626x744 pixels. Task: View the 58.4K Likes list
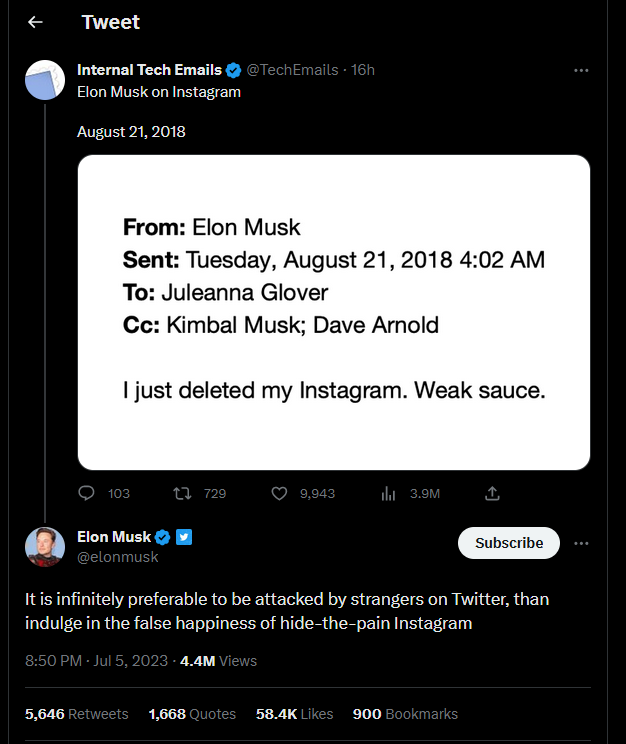294,714
